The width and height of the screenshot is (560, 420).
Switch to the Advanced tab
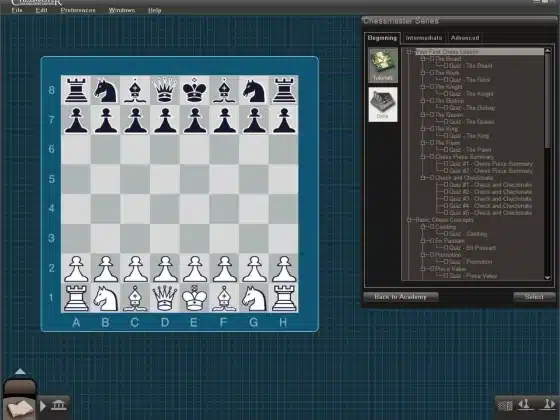(x=465, y=38)
